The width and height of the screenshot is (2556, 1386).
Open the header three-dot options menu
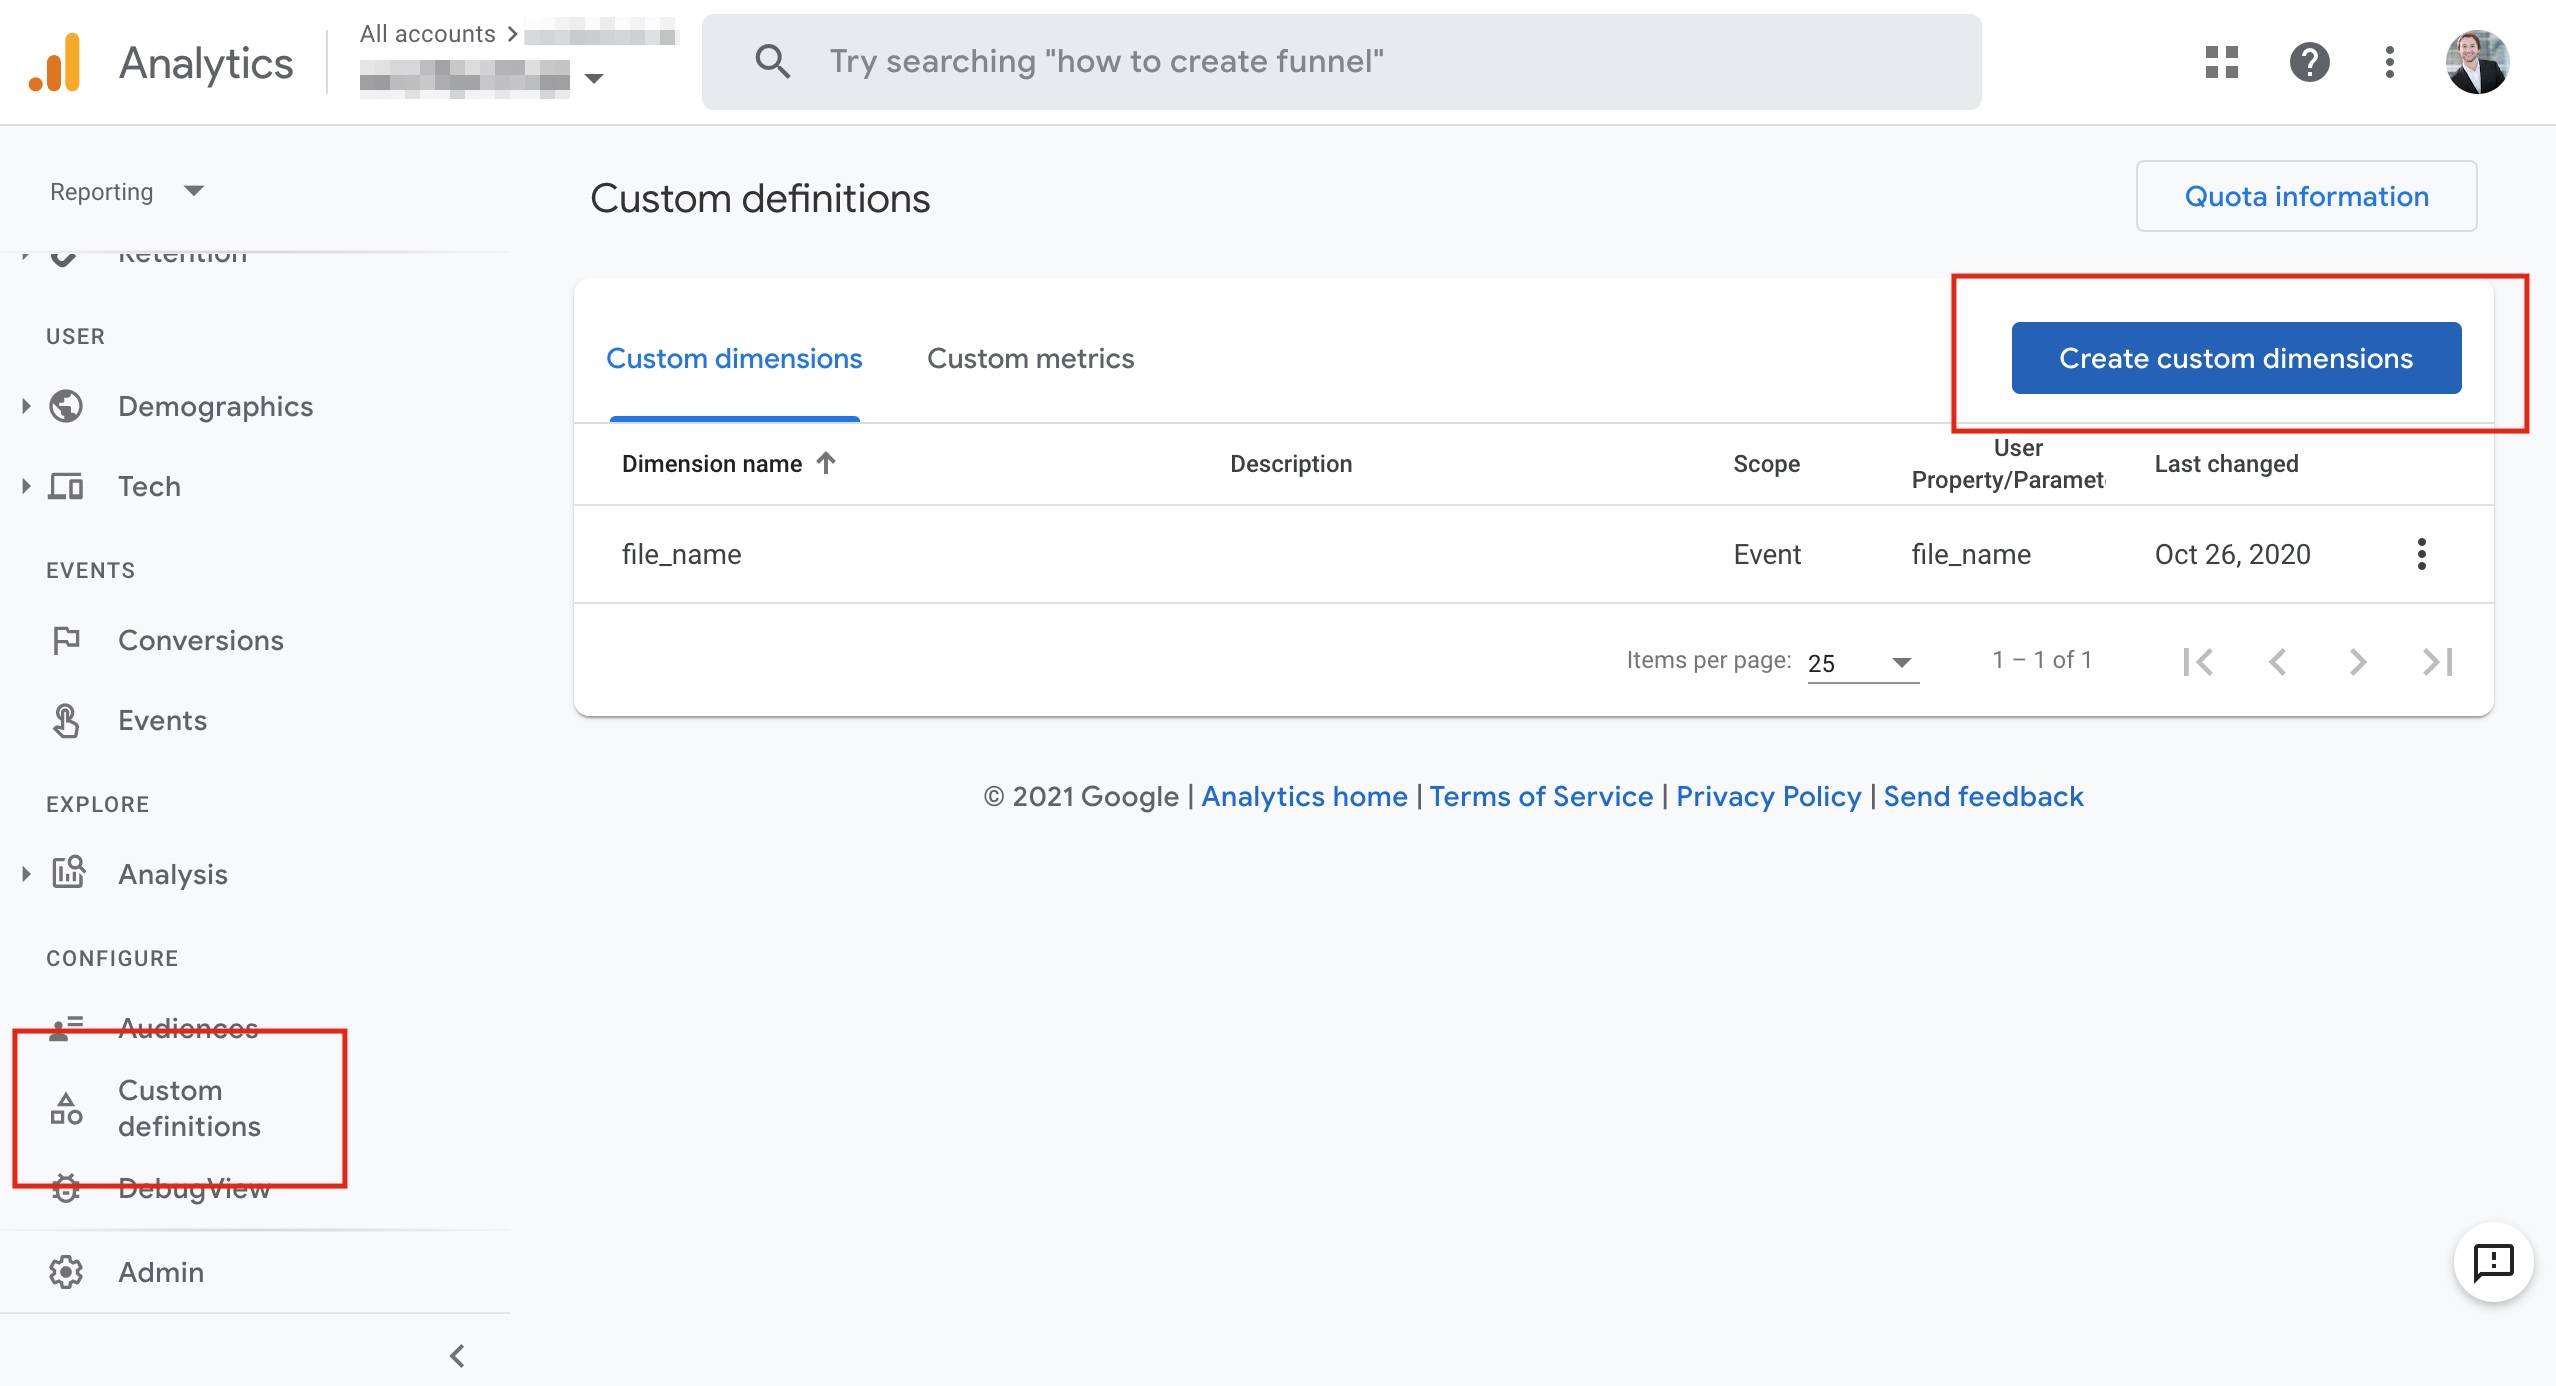coord(2389,62)
